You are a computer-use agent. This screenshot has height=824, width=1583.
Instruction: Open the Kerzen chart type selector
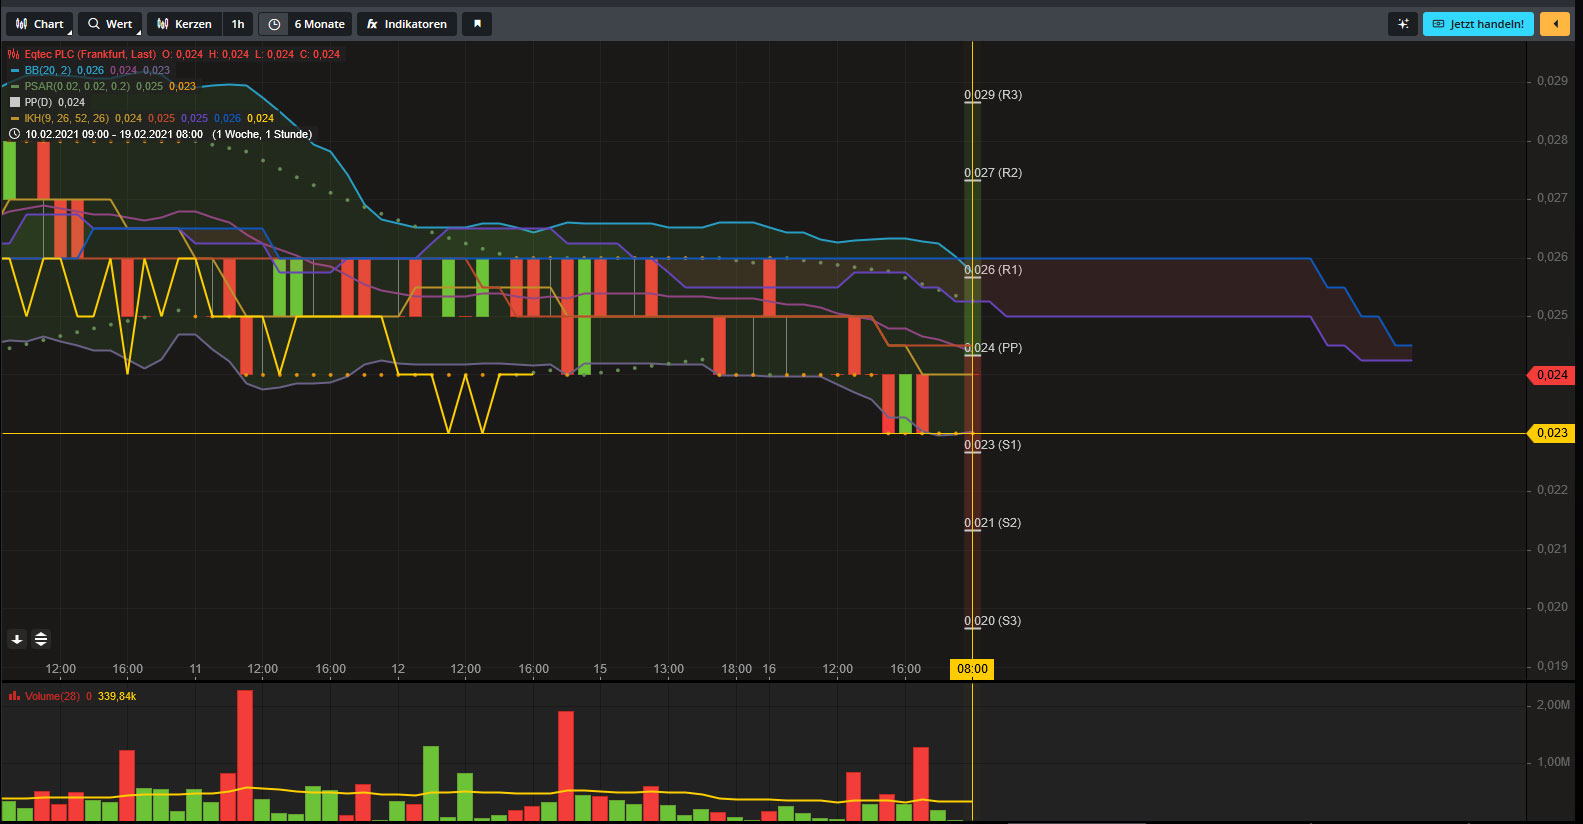coord(184,24)
